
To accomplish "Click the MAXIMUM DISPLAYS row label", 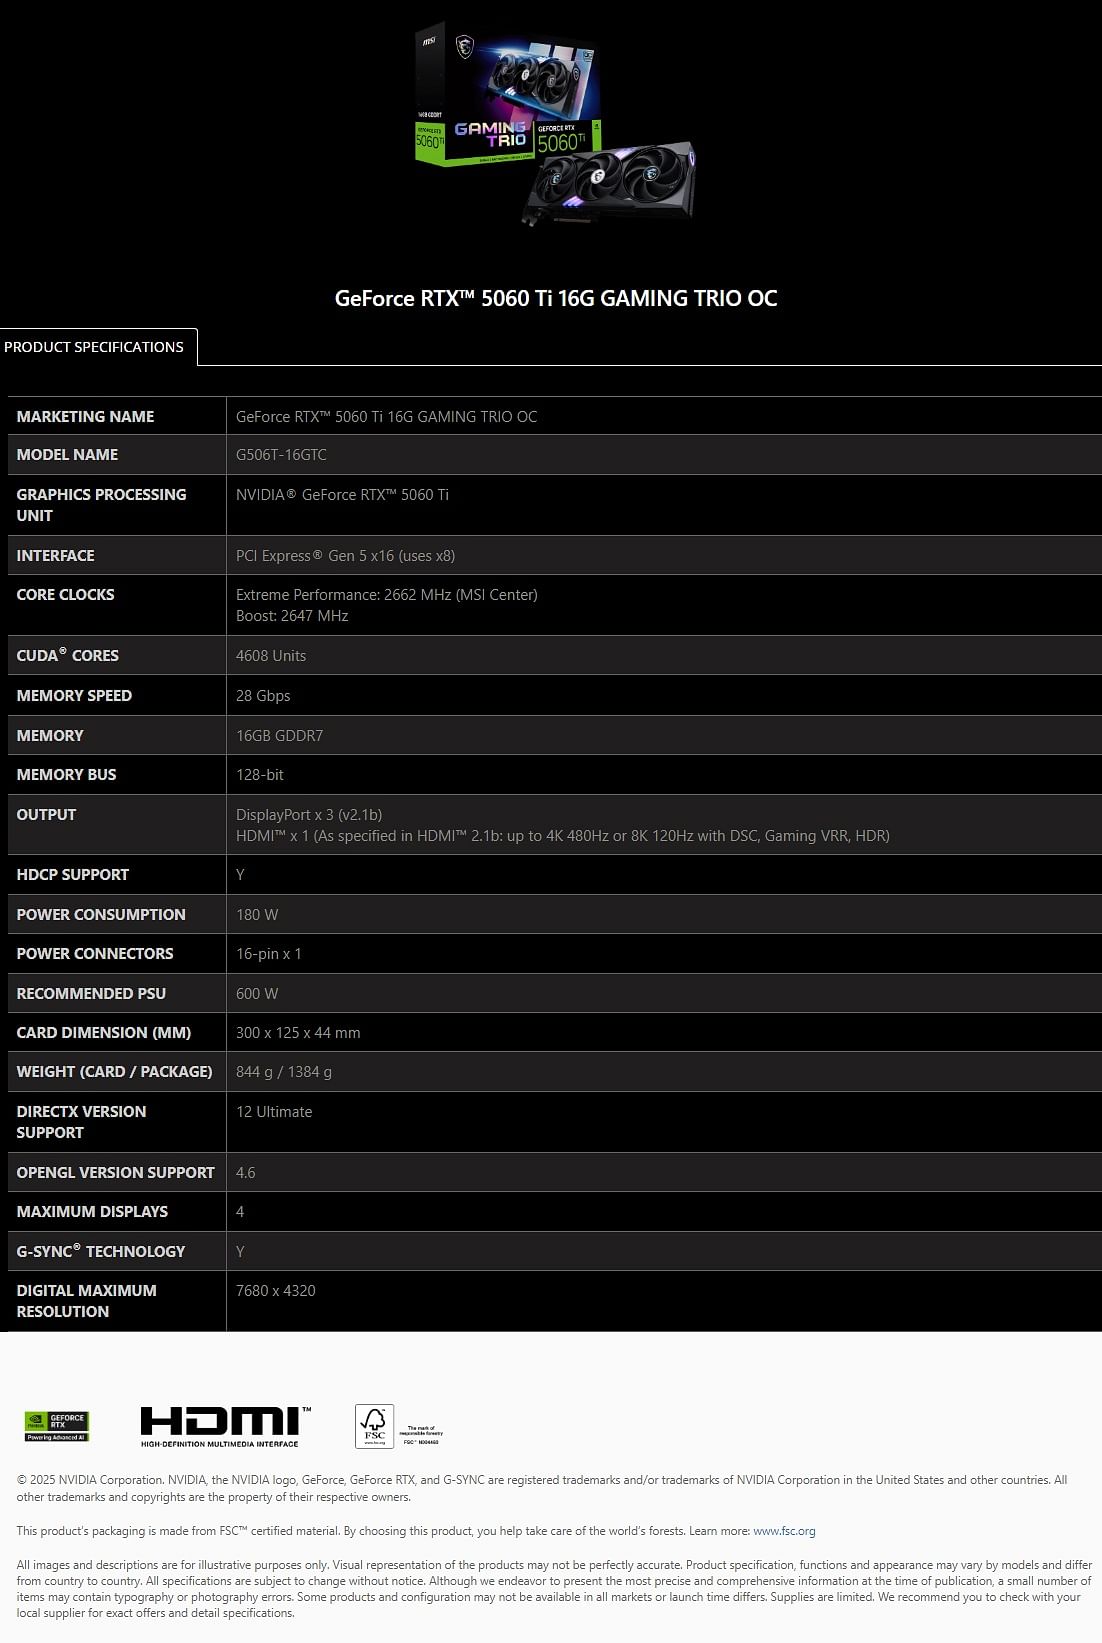I will click(92, 1211).
